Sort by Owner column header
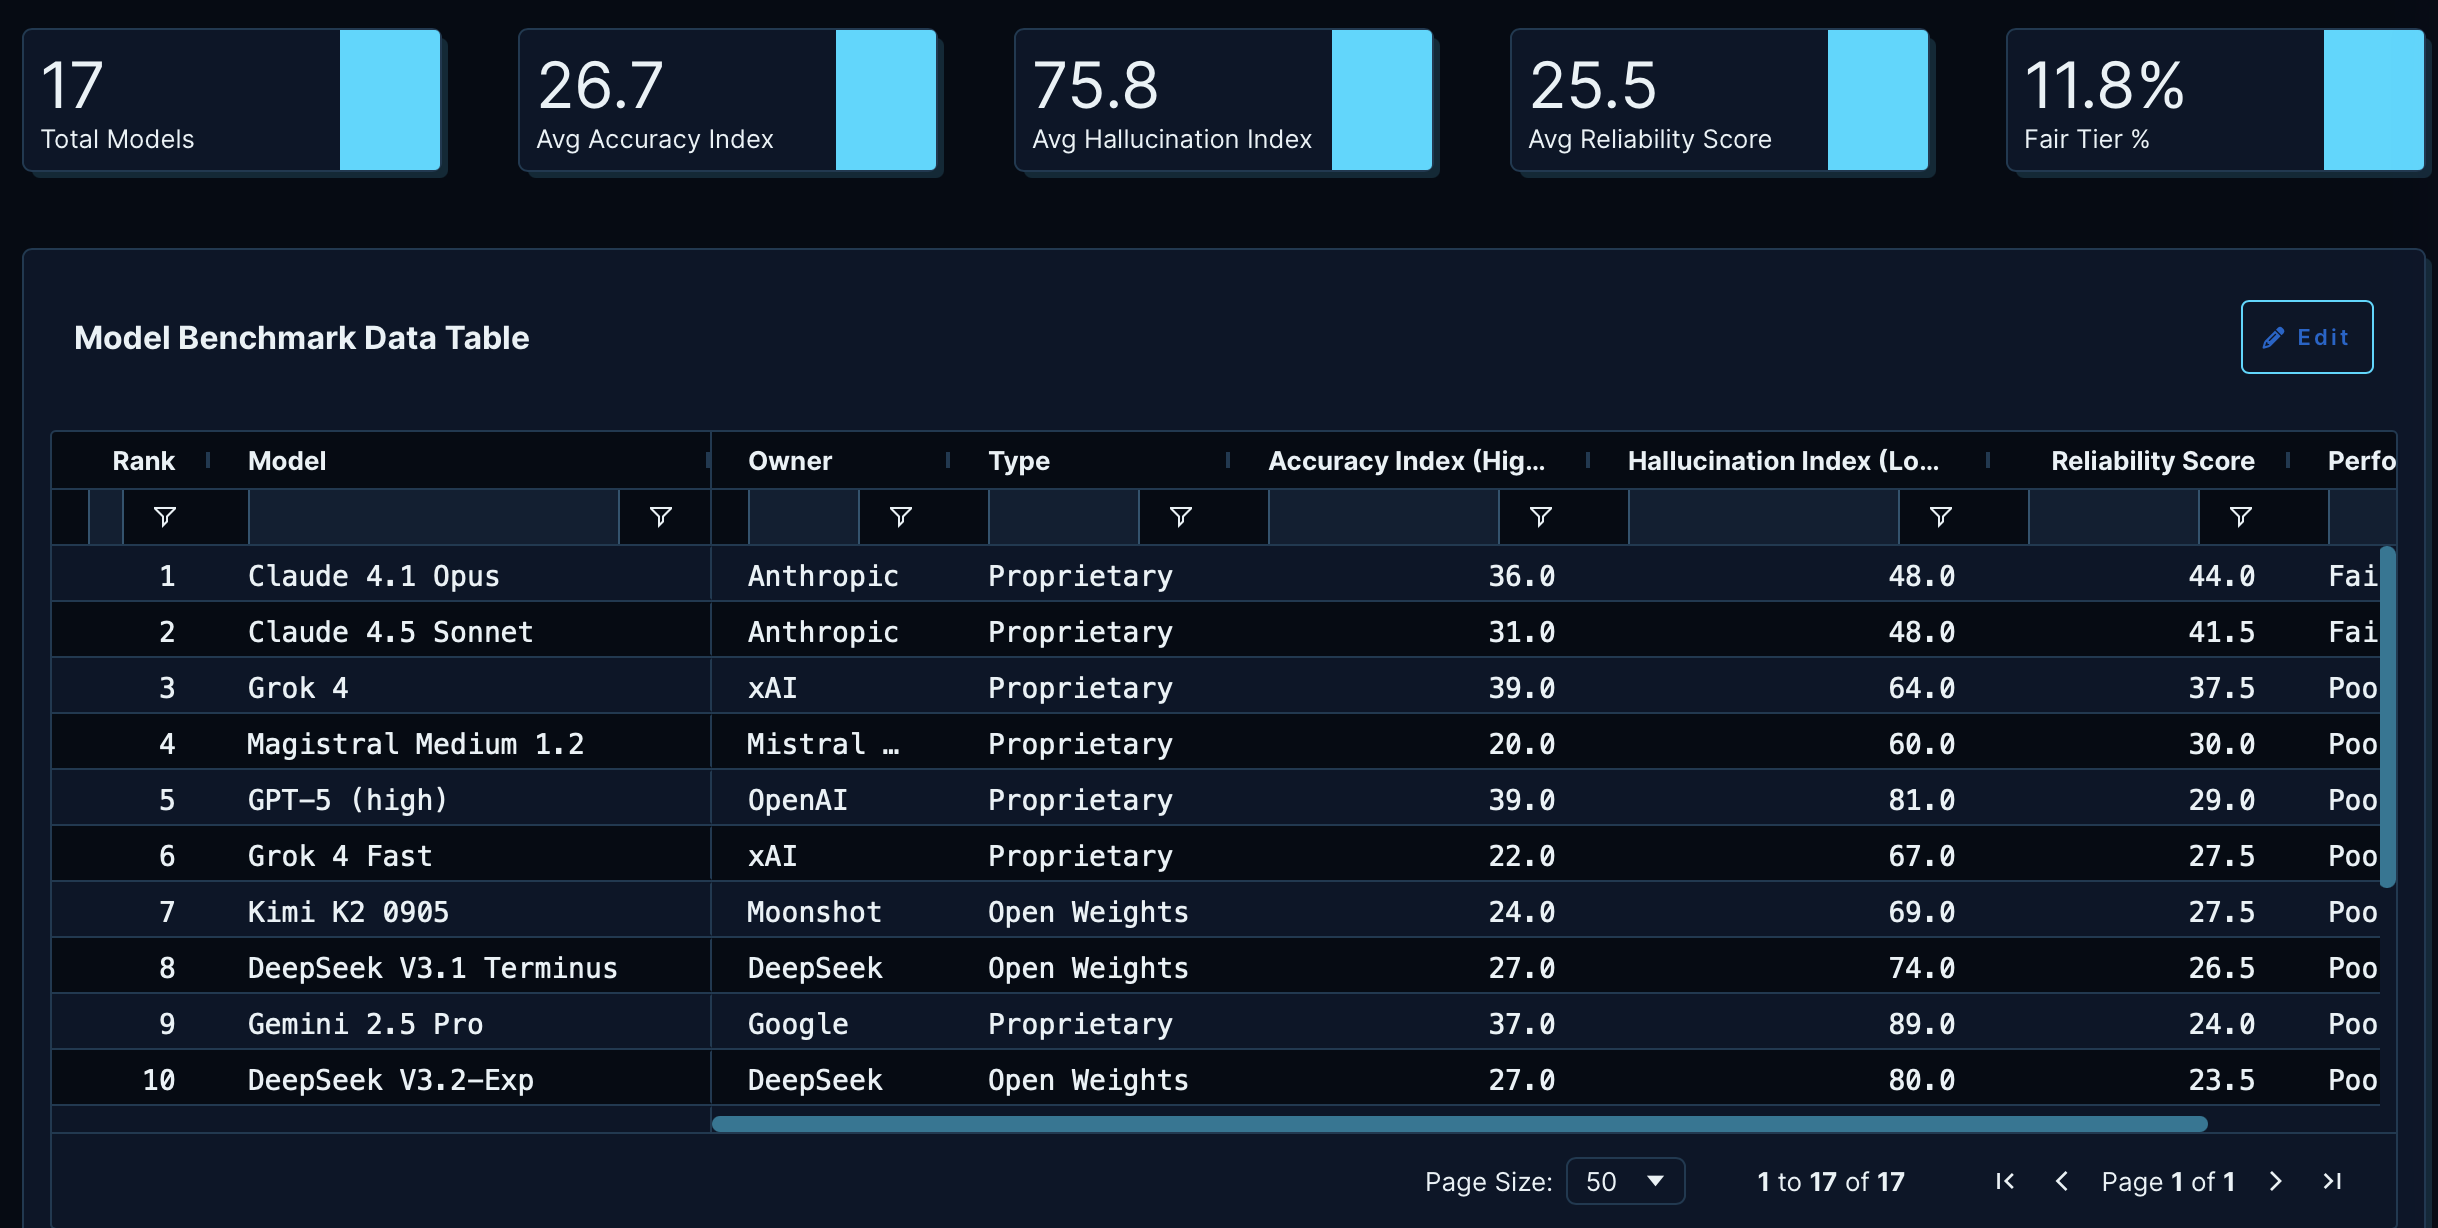The height and width of the screenshot is (1228, 2438). click(790, 461)
